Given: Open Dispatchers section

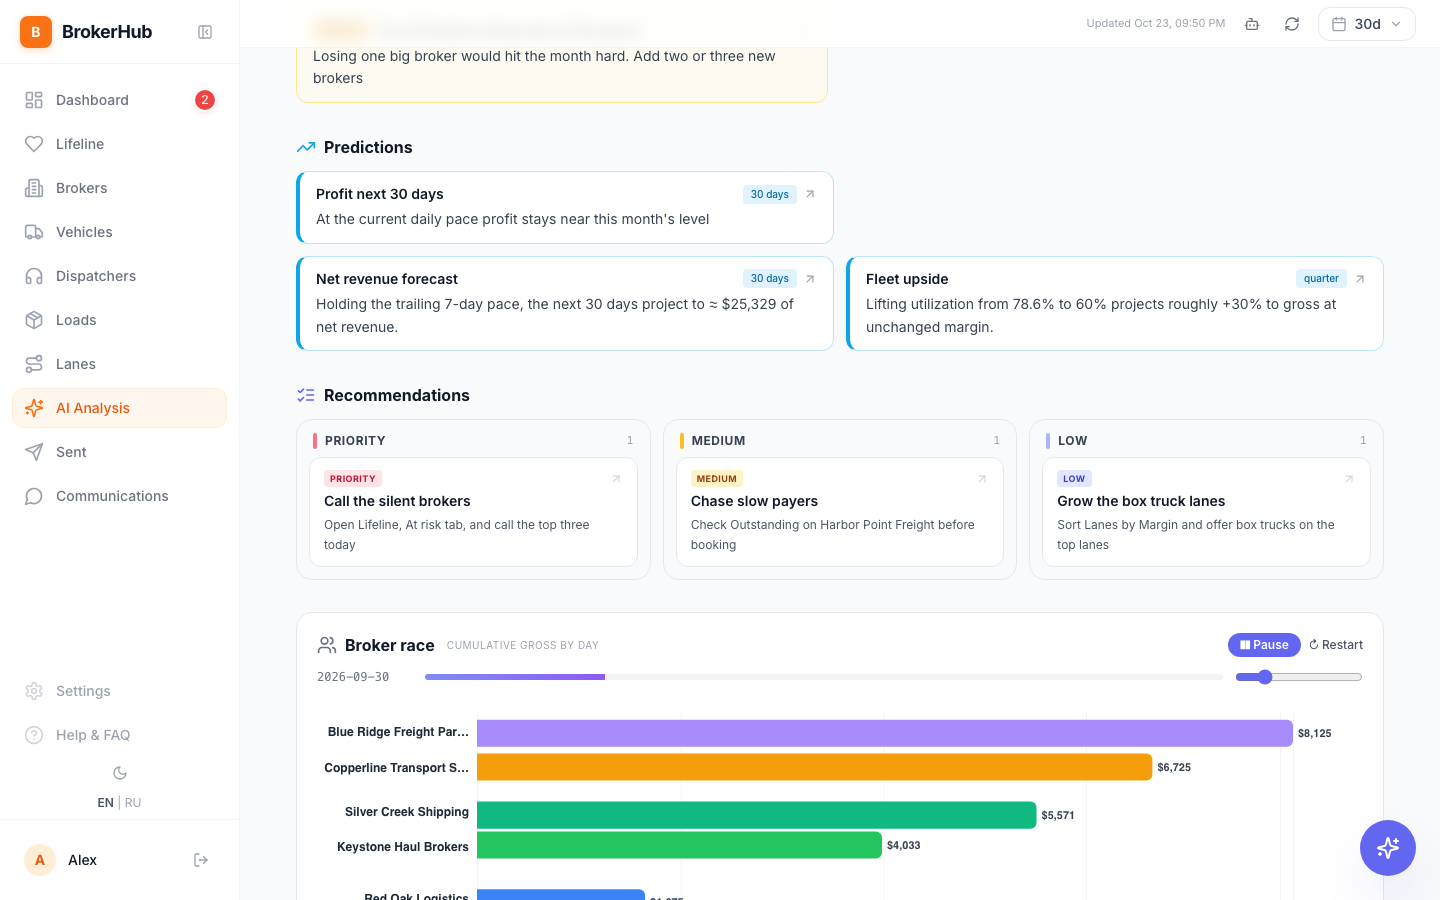Looking at the screenshot, I should 120,276.
